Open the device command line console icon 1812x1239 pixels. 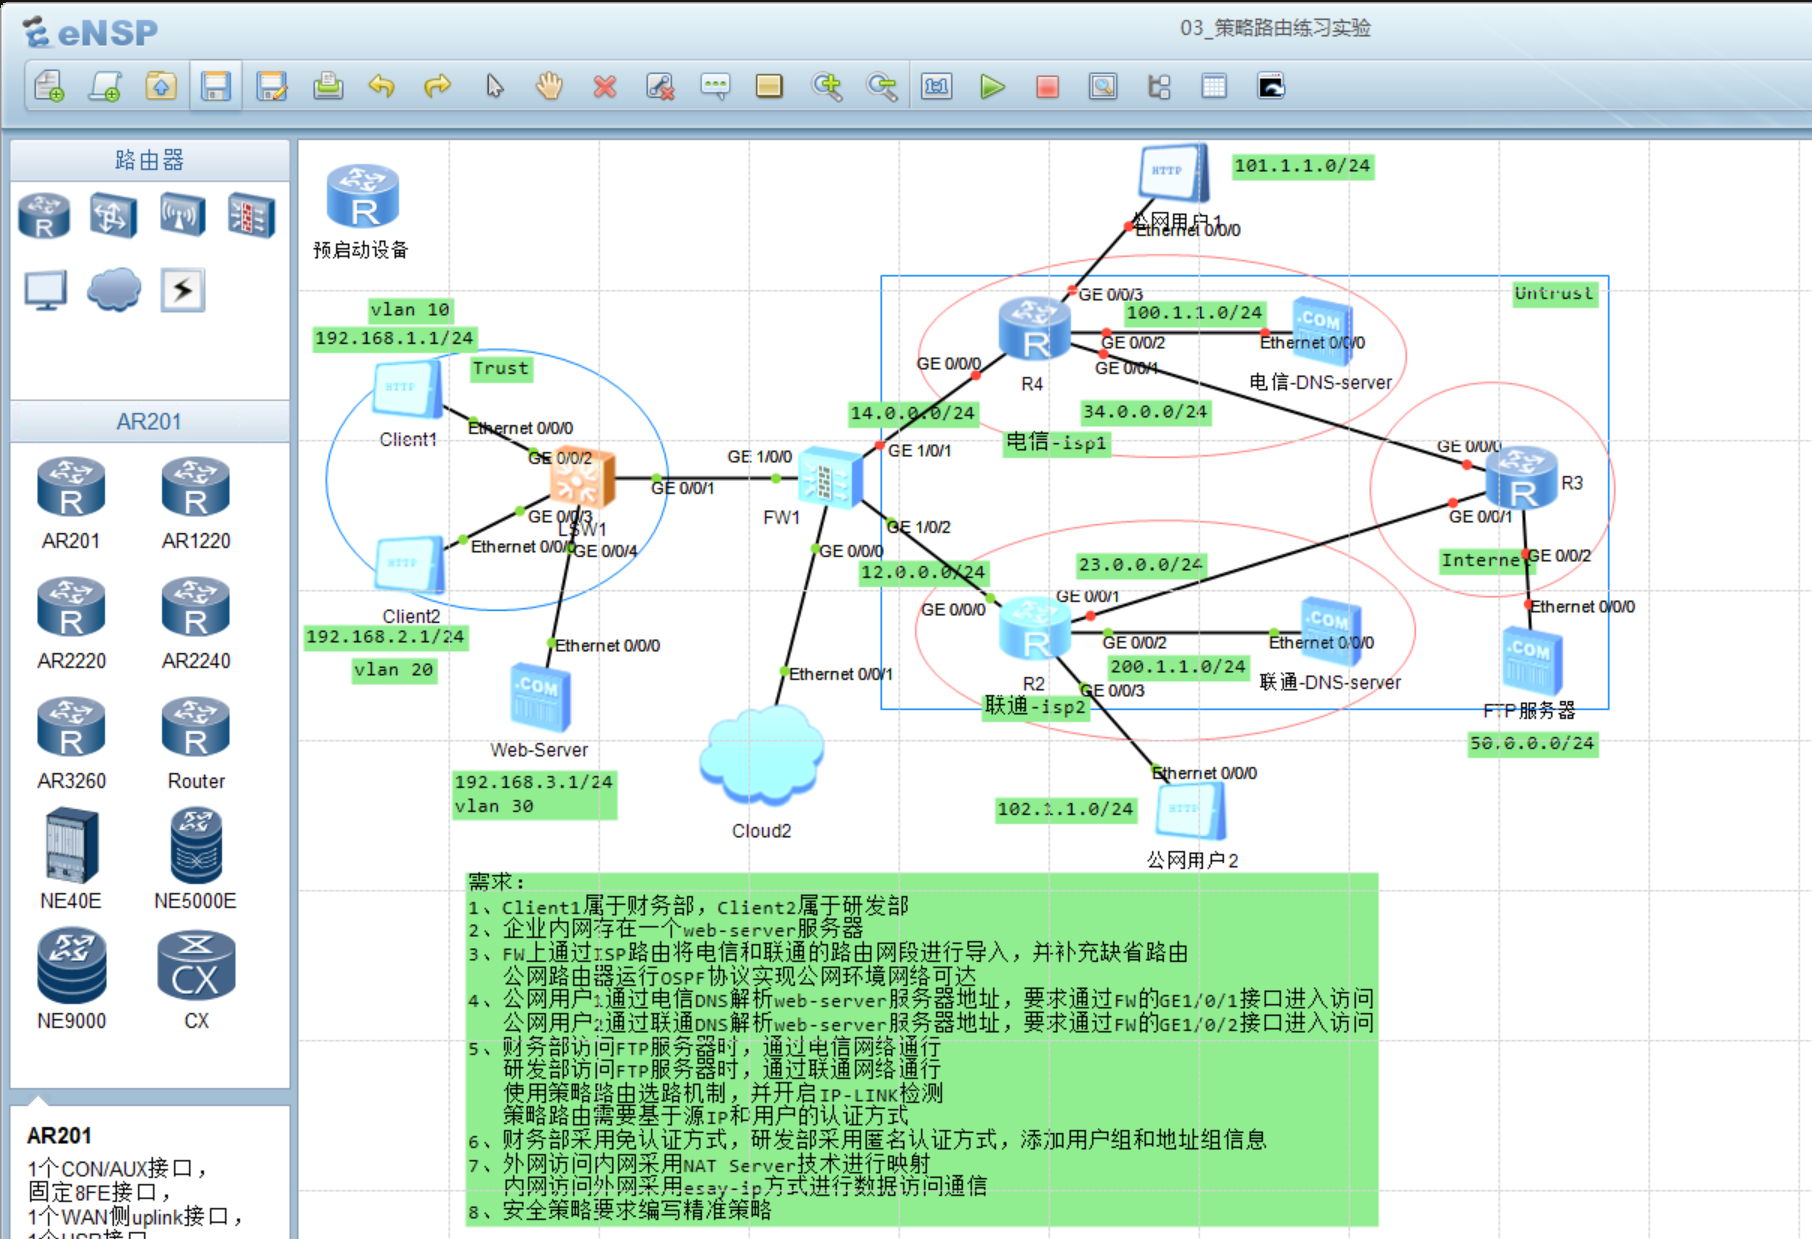click(1270, 87)
